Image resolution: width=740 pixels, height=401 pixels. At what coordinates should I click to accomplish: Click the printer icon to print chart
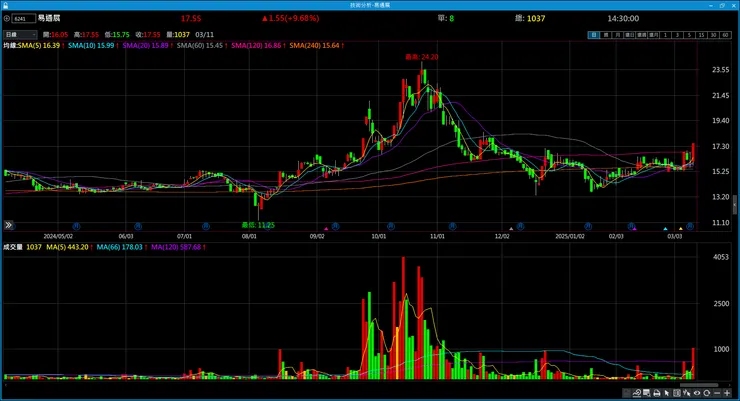coord(656,393)
